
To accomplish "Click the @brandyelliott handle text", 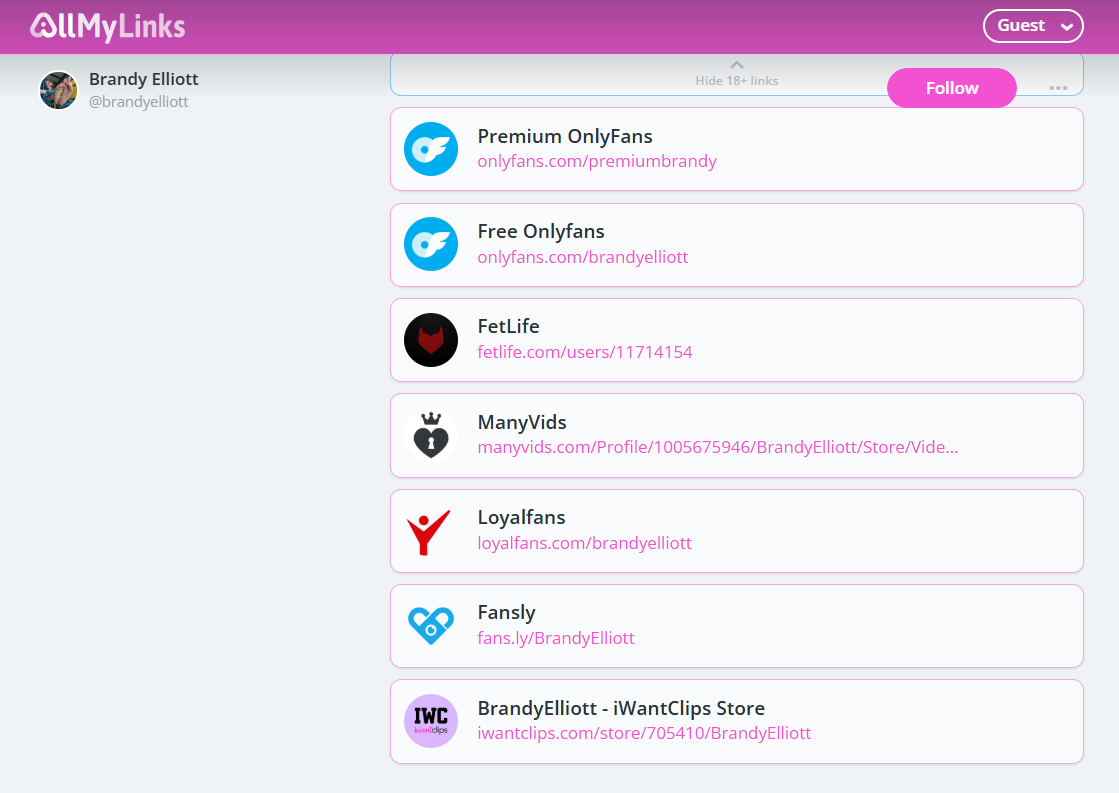I will (x=138, y=102).
